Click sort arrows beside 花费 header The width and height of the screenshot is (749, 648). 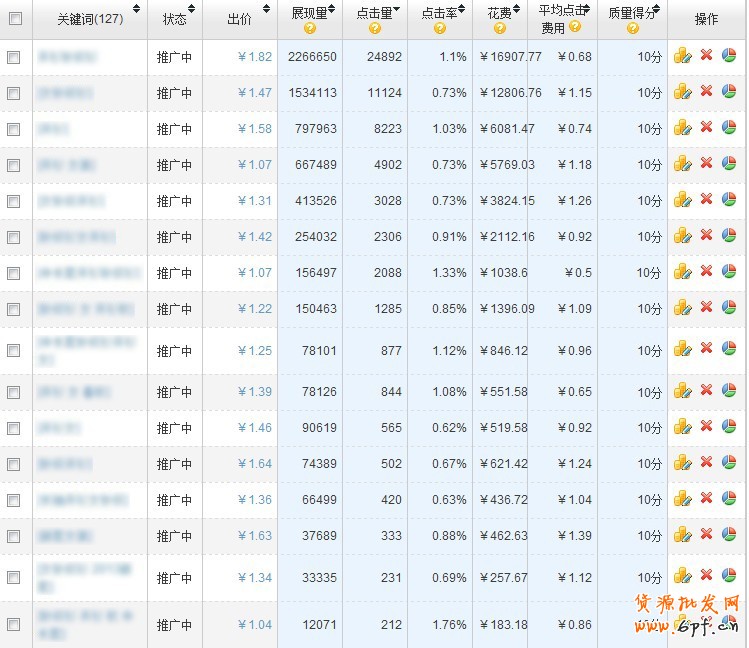pyautogui.click(x=519, y=11)
